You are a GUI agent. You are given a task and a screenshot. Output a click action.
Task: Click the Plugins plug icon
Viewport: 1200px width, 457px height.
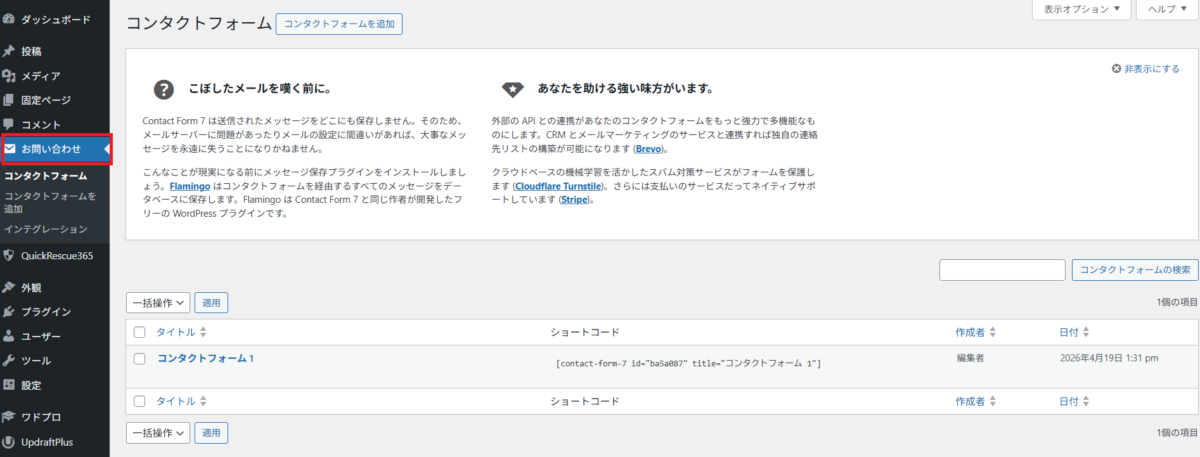pyautogui.click(x=9, y=311)
